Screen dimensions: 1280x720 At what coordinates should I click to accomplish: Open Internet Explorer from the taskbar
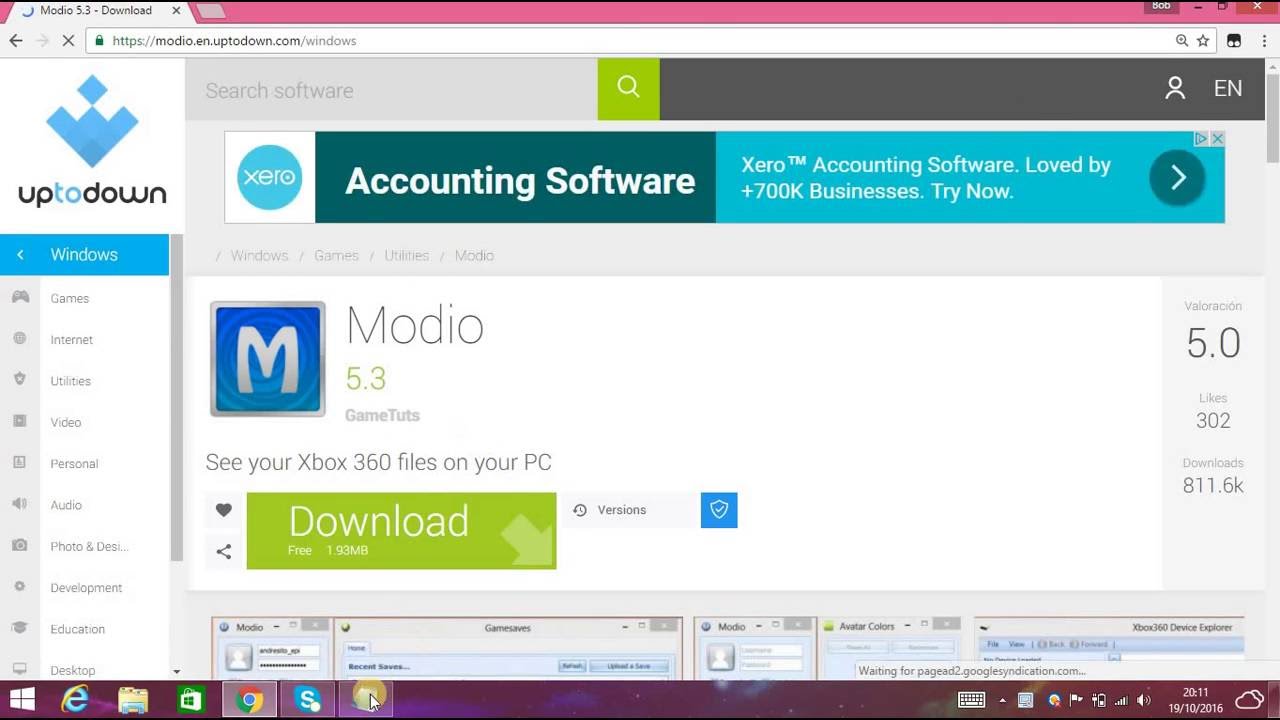[76, 700]
